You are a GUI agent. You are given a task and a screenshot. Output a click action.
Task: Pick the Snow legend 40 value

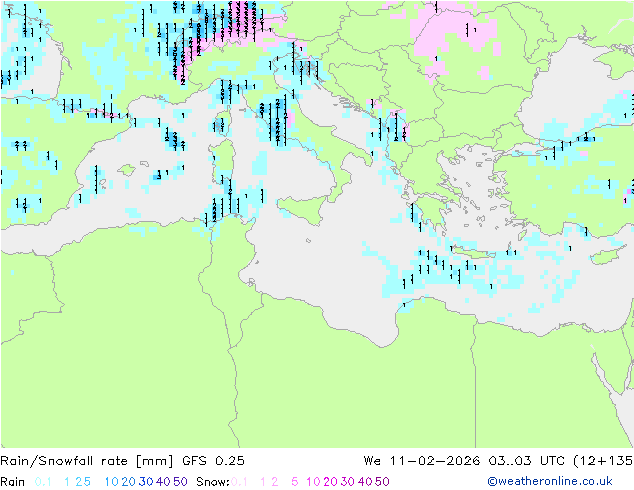(x=365, y=482)
